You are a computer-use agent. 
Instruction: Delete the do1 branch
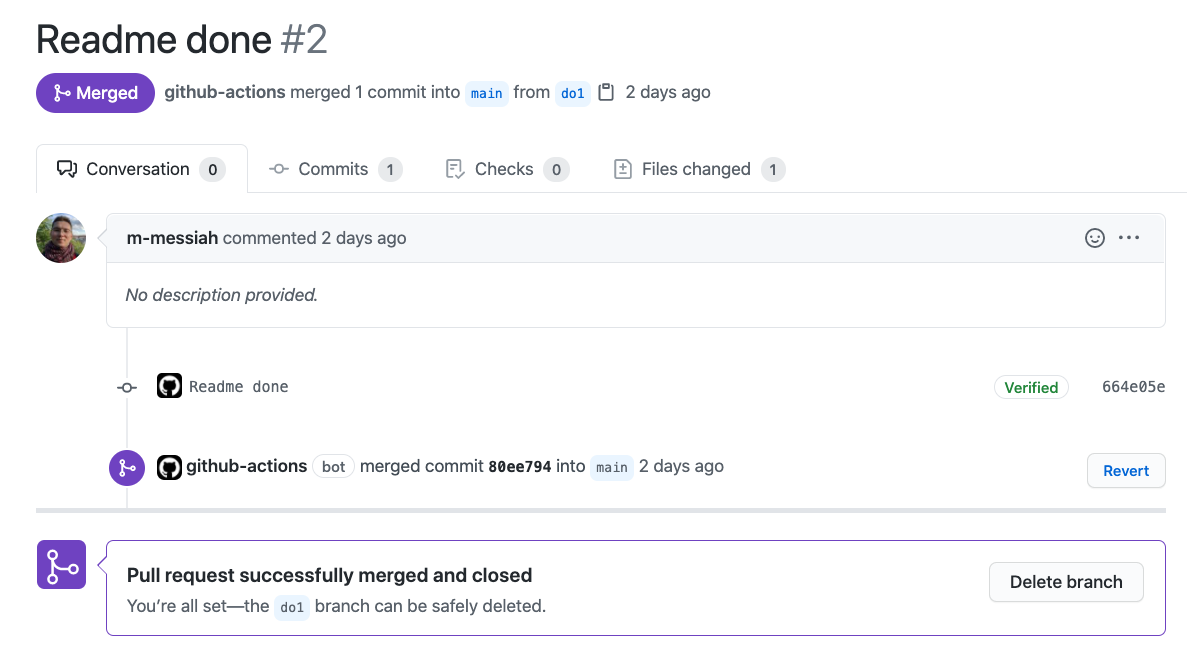[1066, 582]
